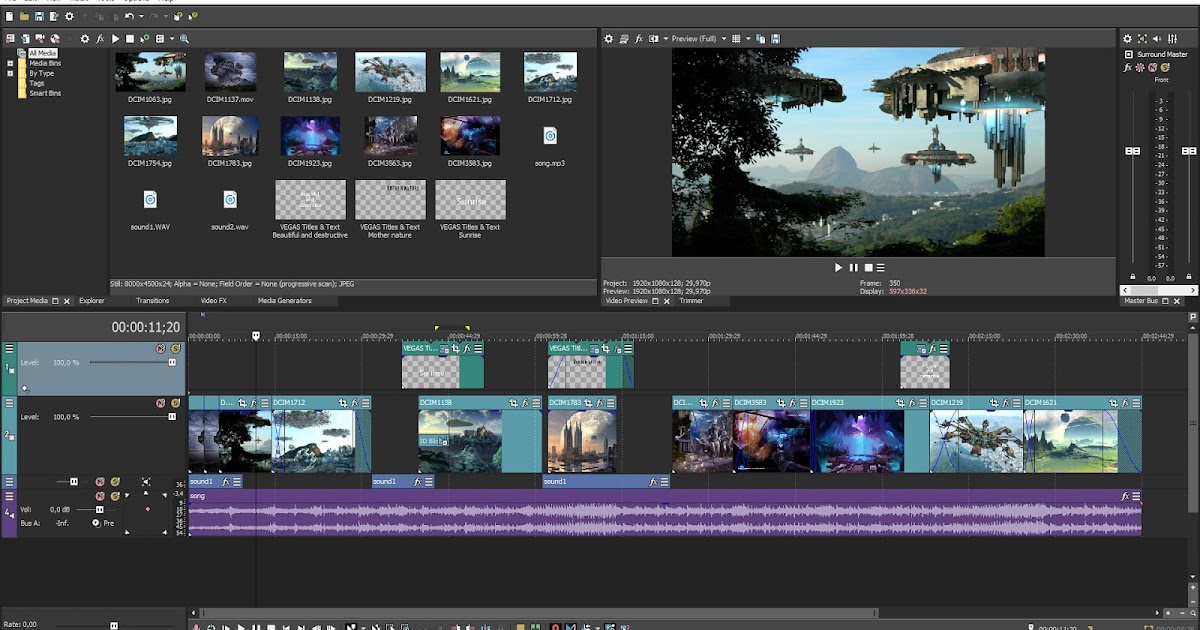Start preview playback in Project Media toolbar

click(x=115, y=39)
